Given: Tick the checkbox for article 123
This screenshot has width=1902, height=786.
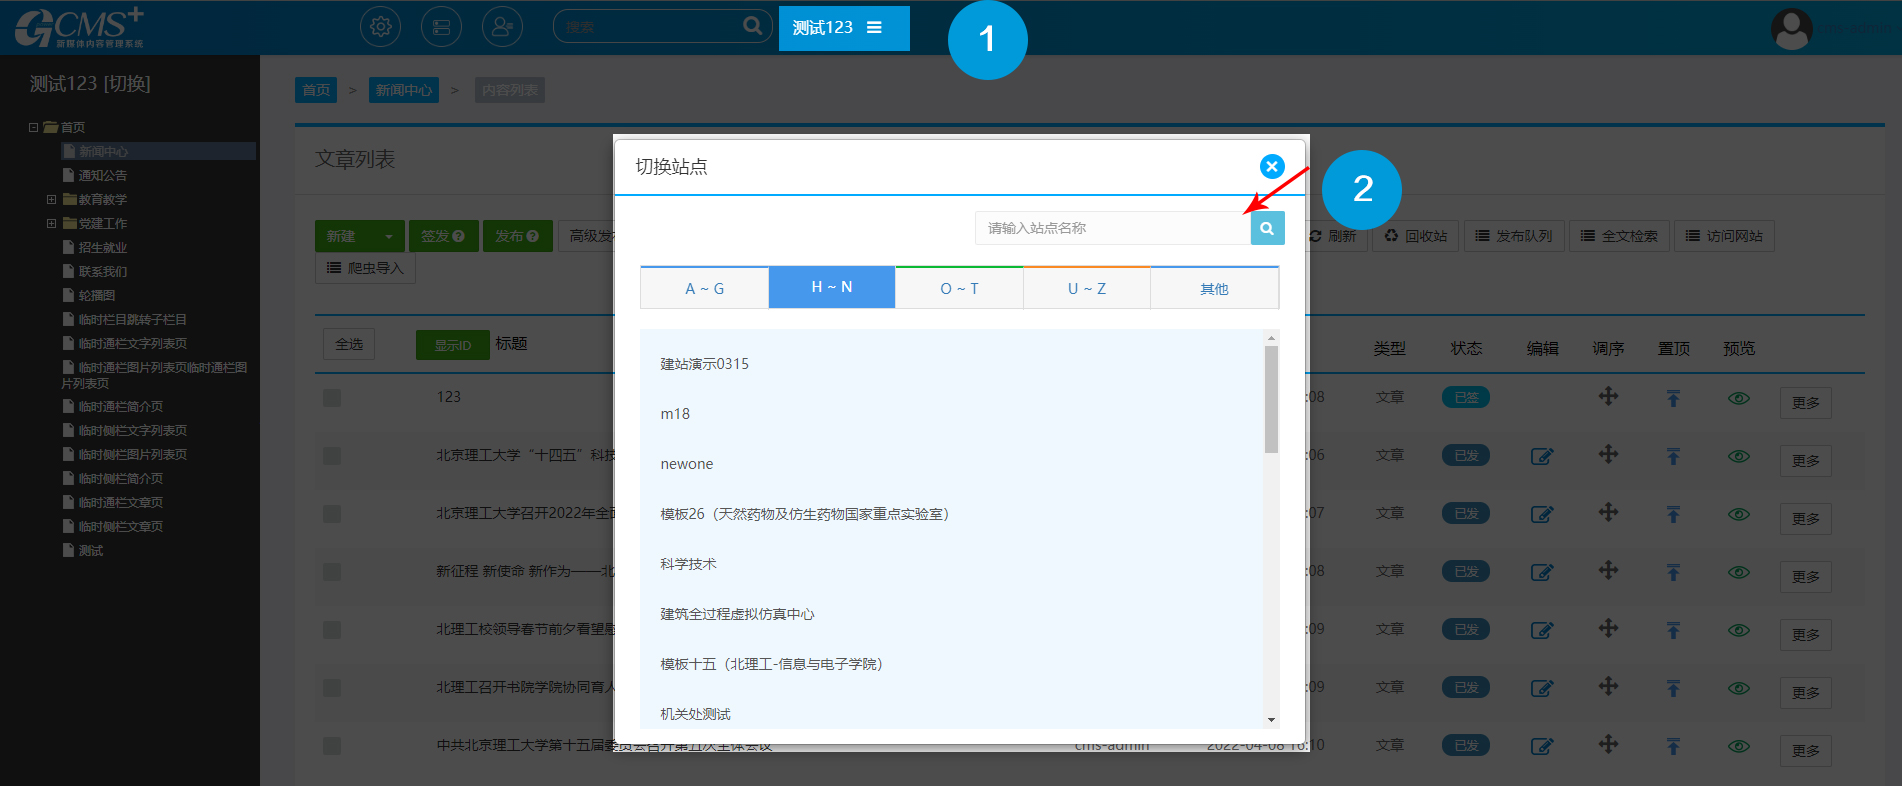Looking at the screenshot, I should click(332, 398).
